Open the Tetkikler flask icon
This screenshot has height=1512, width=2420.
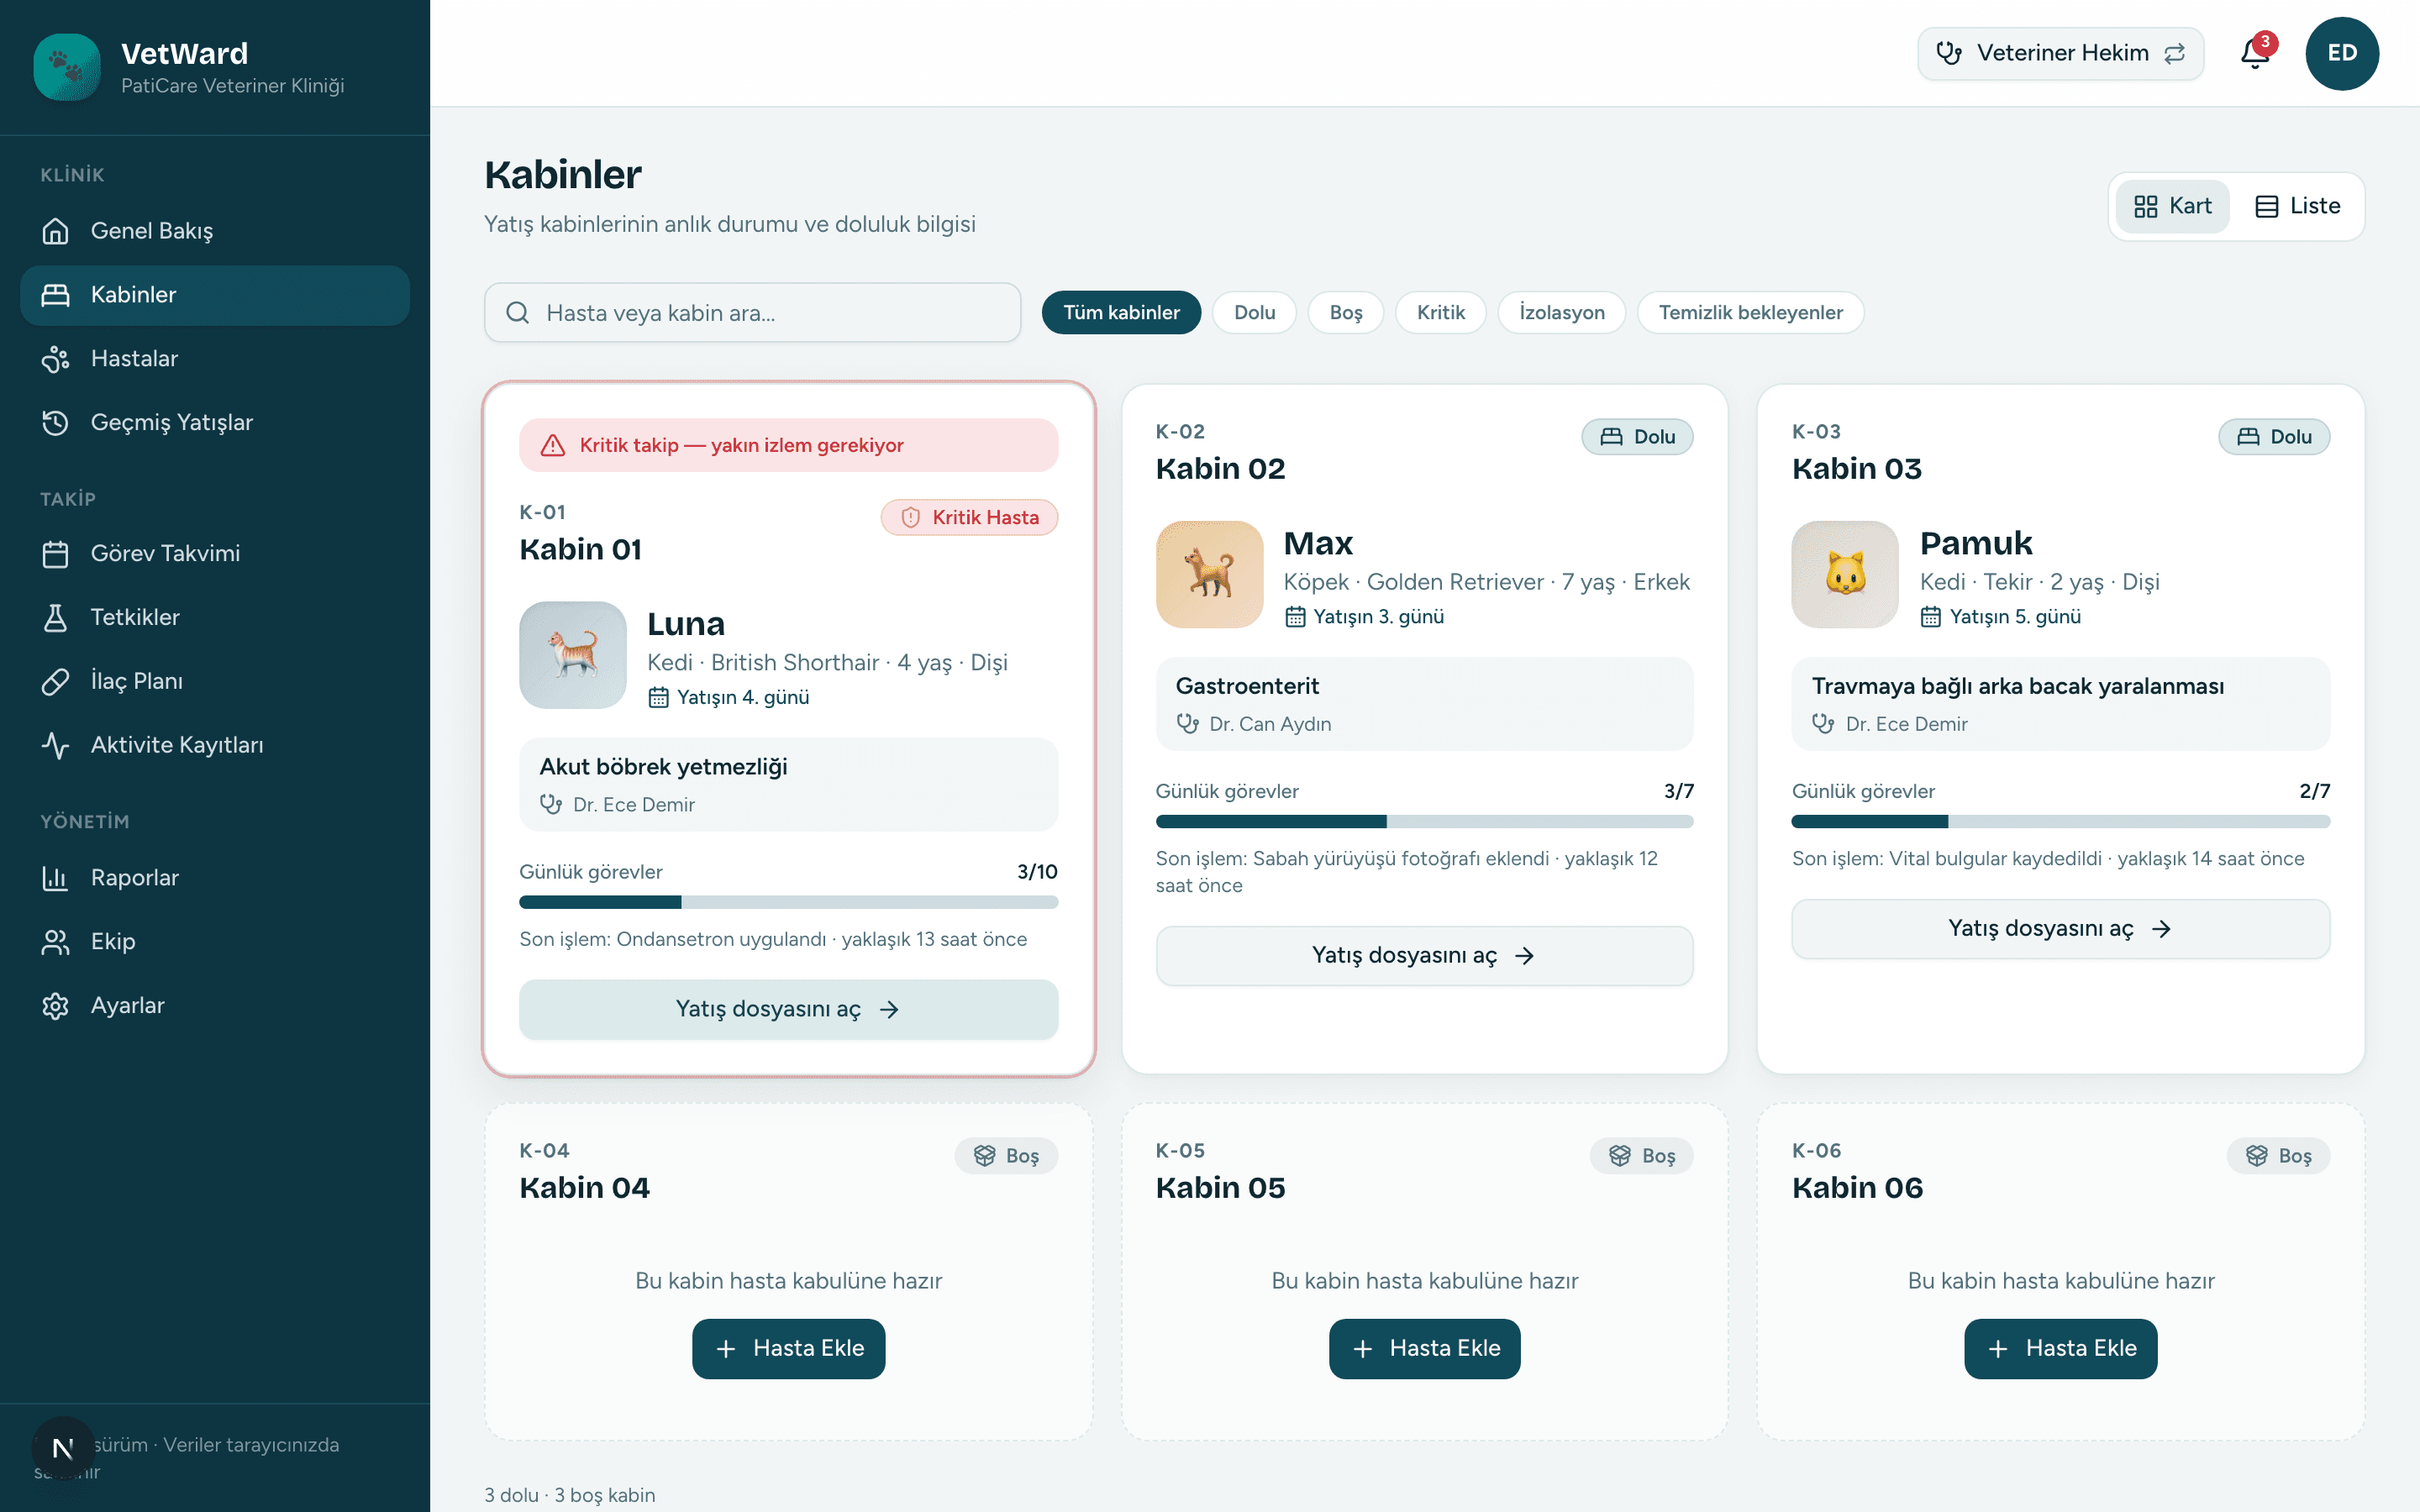pos(55,617)
